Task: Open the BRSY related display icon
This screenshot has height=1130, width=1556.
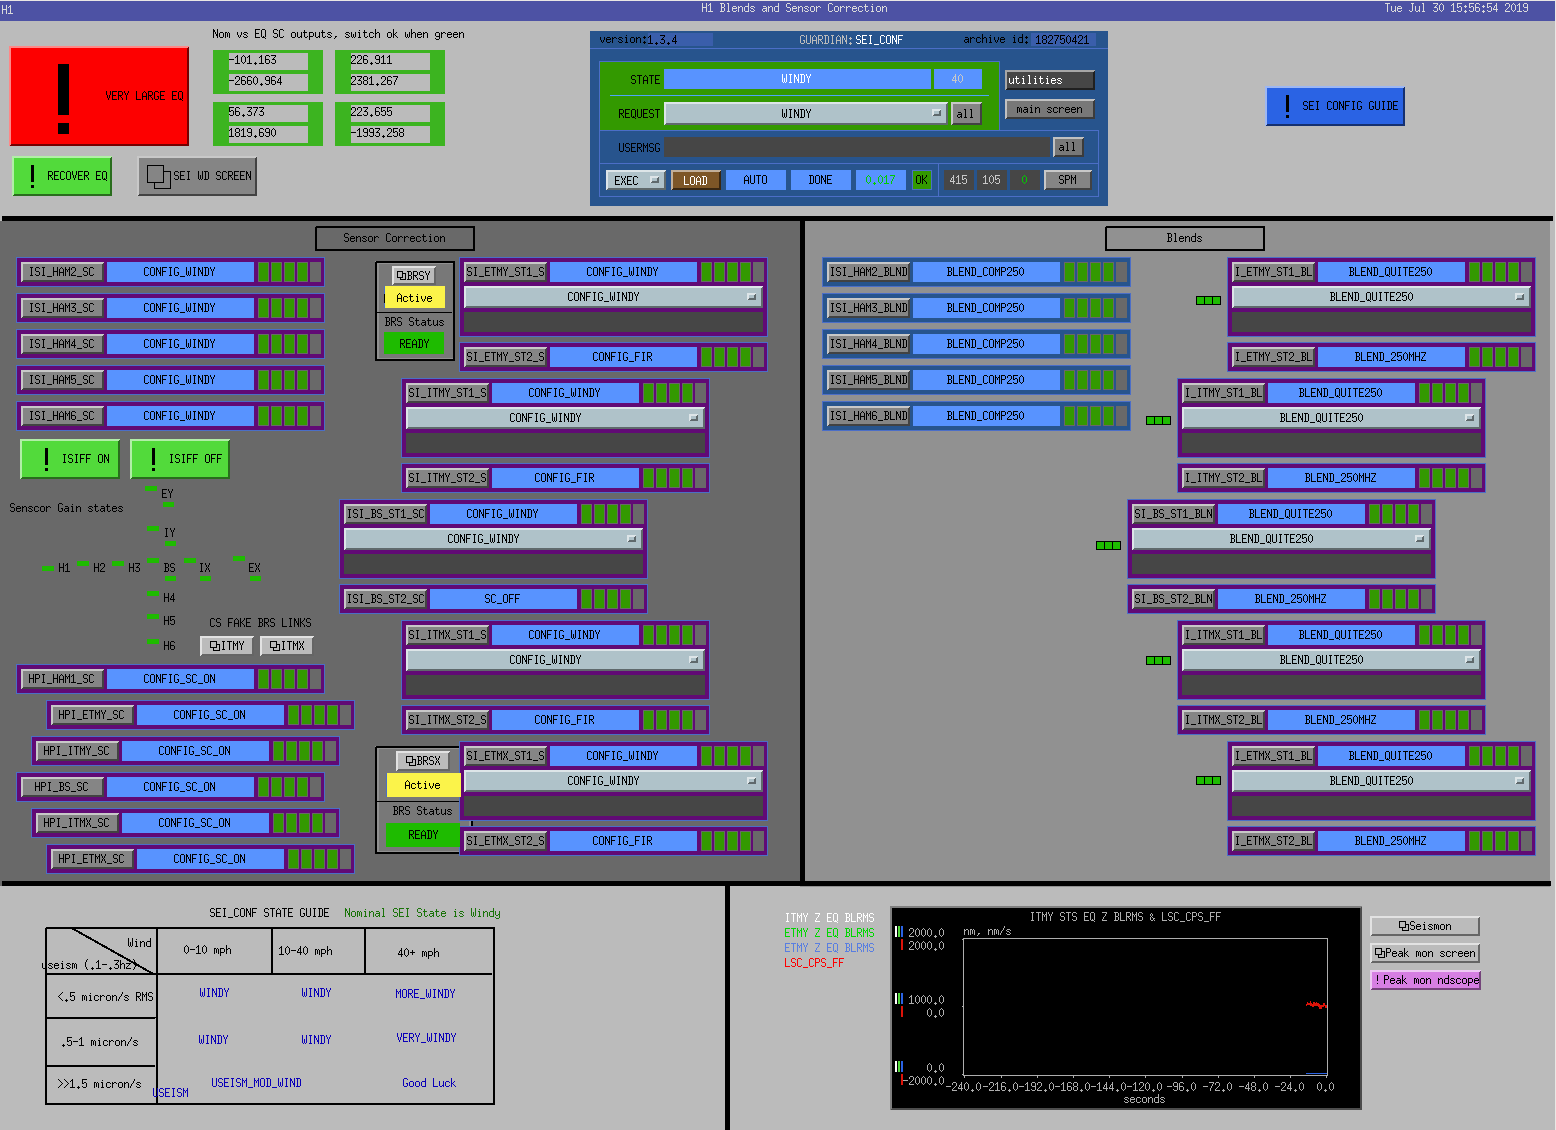Action: [401, 276]
